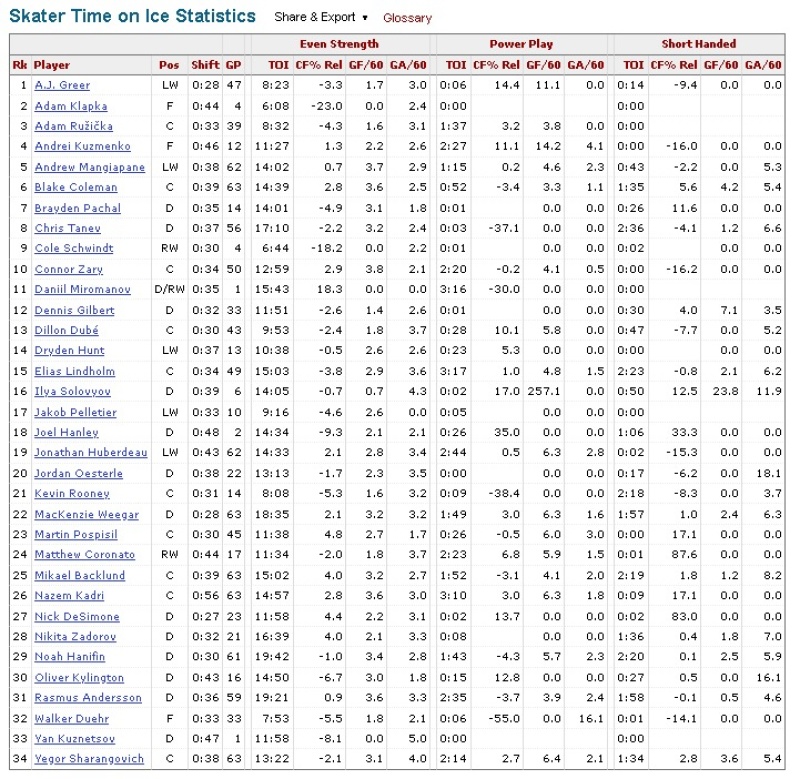Open Elias Lindholm player link
The width and height of the screenshot is (800, 779).
pos(74,371)
